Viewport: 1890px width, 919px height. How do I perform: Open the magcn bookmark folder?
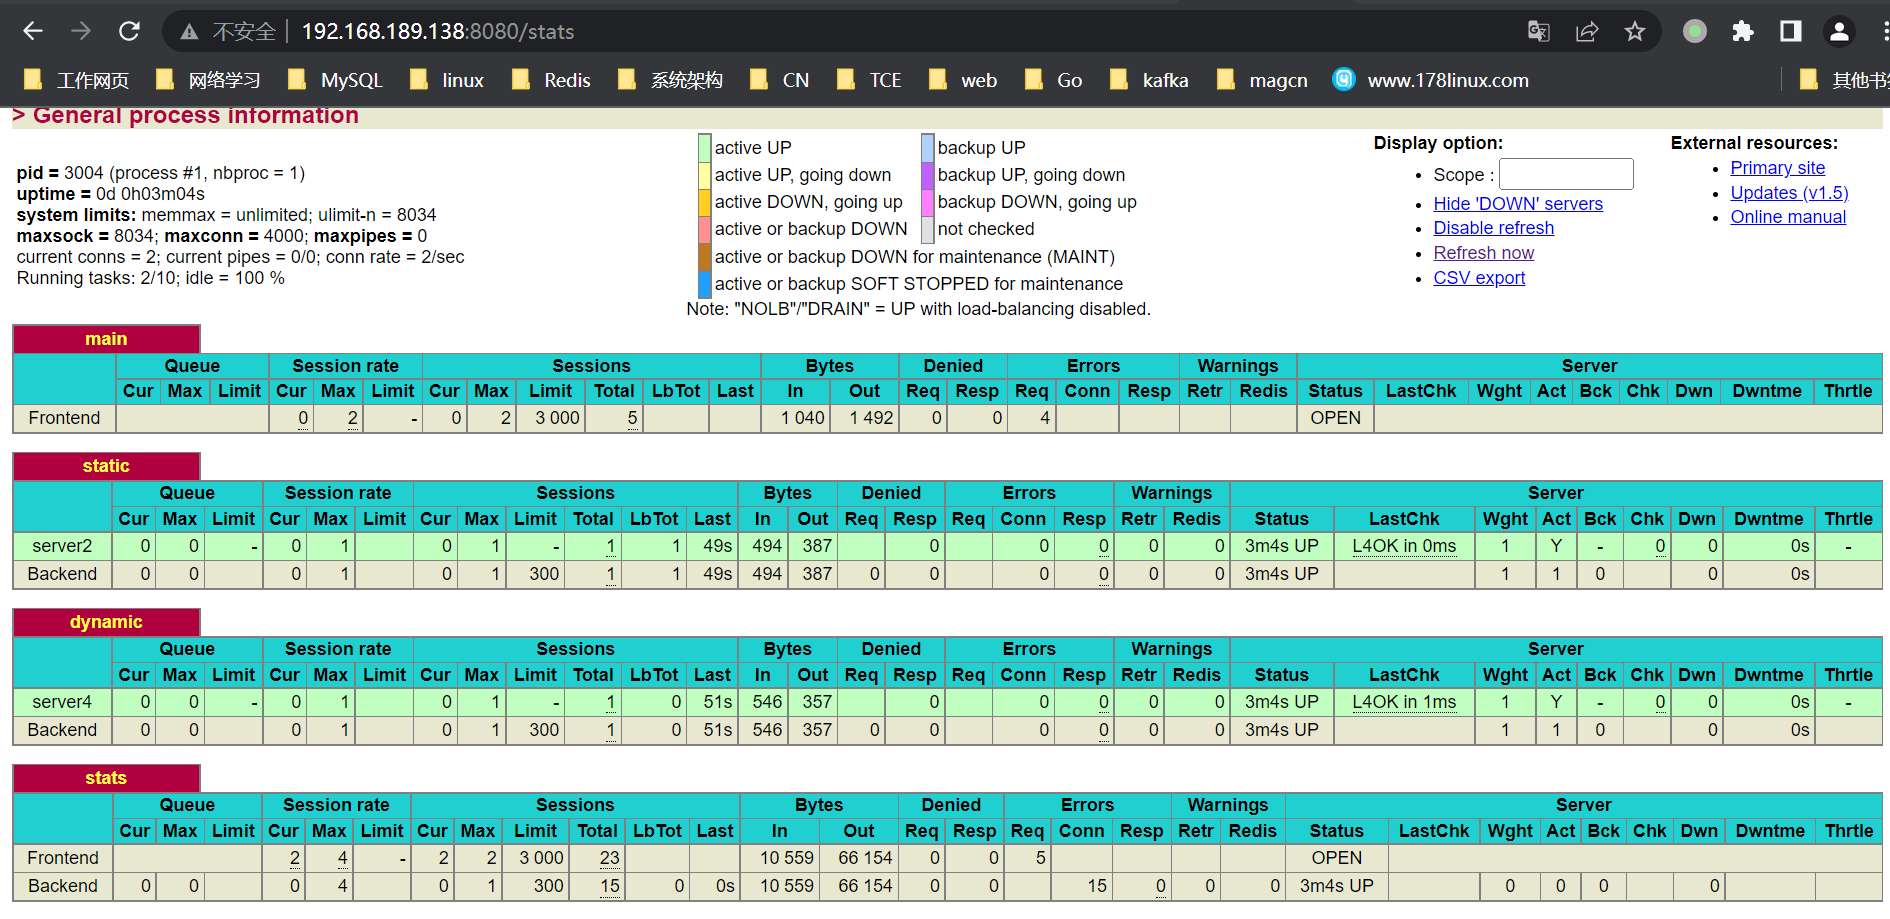(1262, 80)
